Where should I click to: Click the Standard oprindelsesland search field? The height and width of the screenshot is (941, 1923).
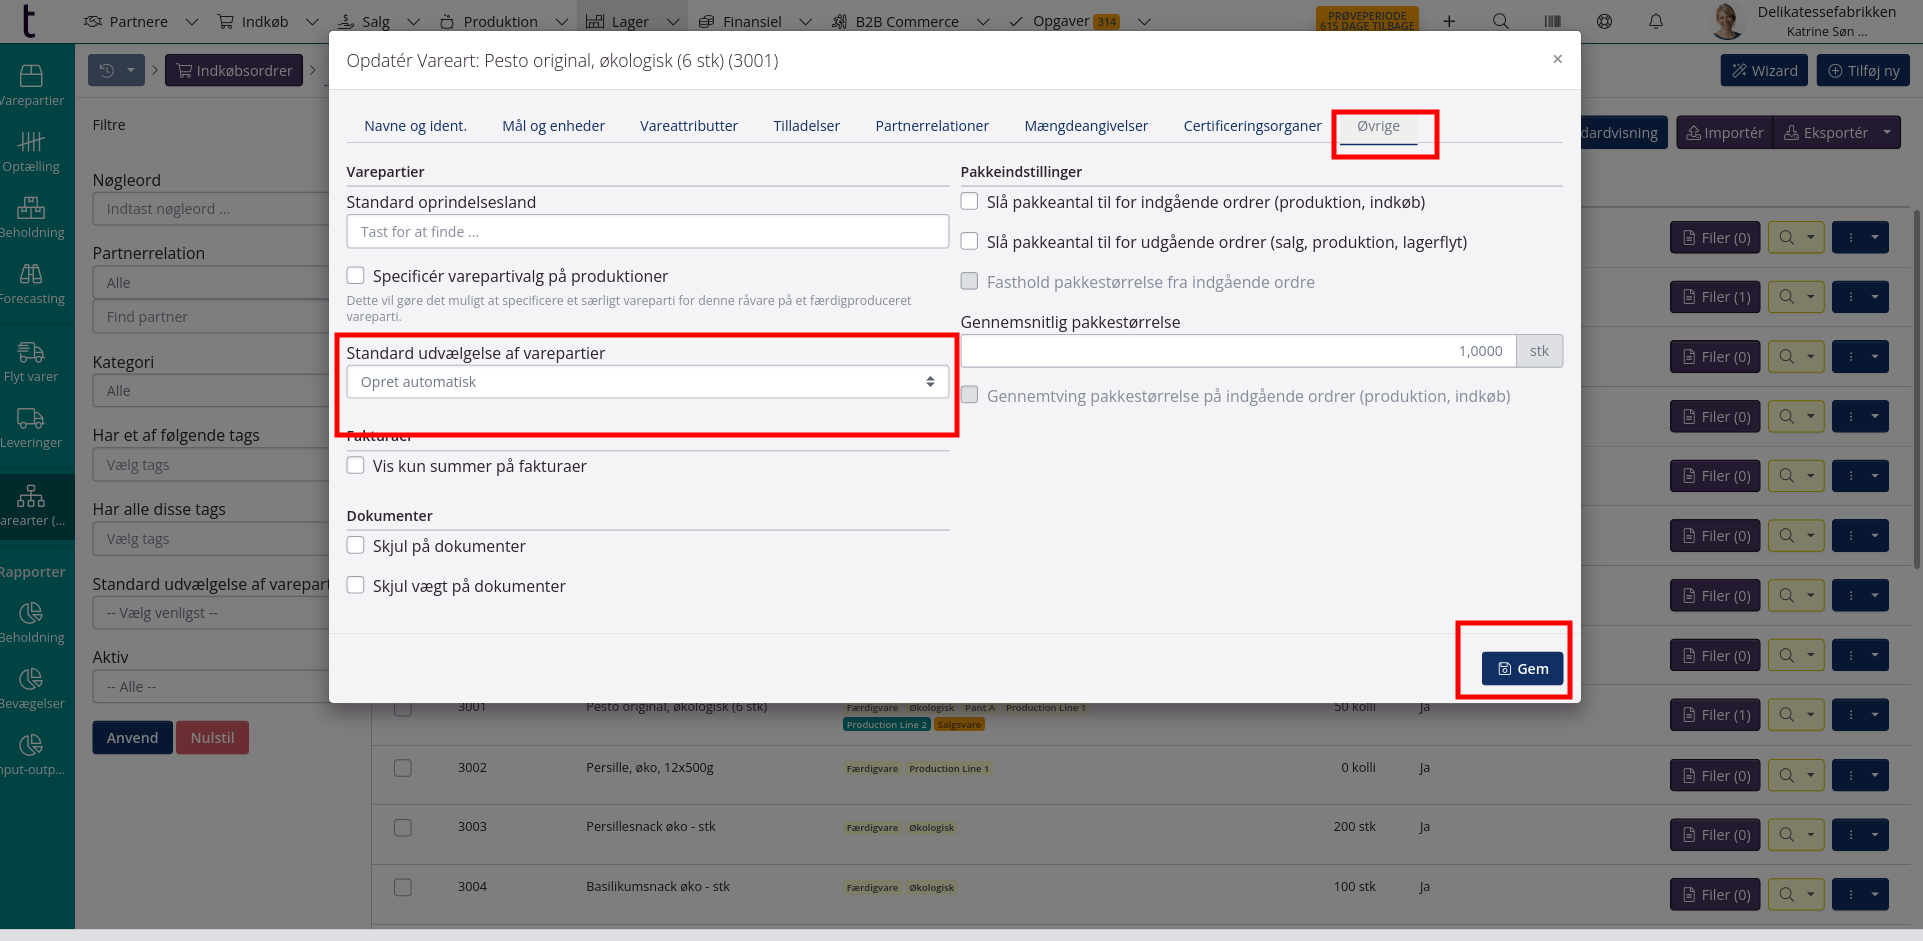[x=647, y=232]
